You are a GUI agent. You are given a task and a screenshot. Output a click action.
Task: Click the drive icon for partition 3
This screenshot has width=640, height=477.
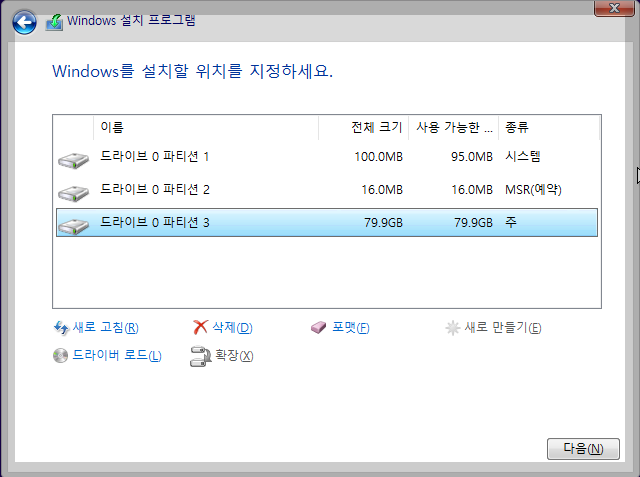coord(73,226)
